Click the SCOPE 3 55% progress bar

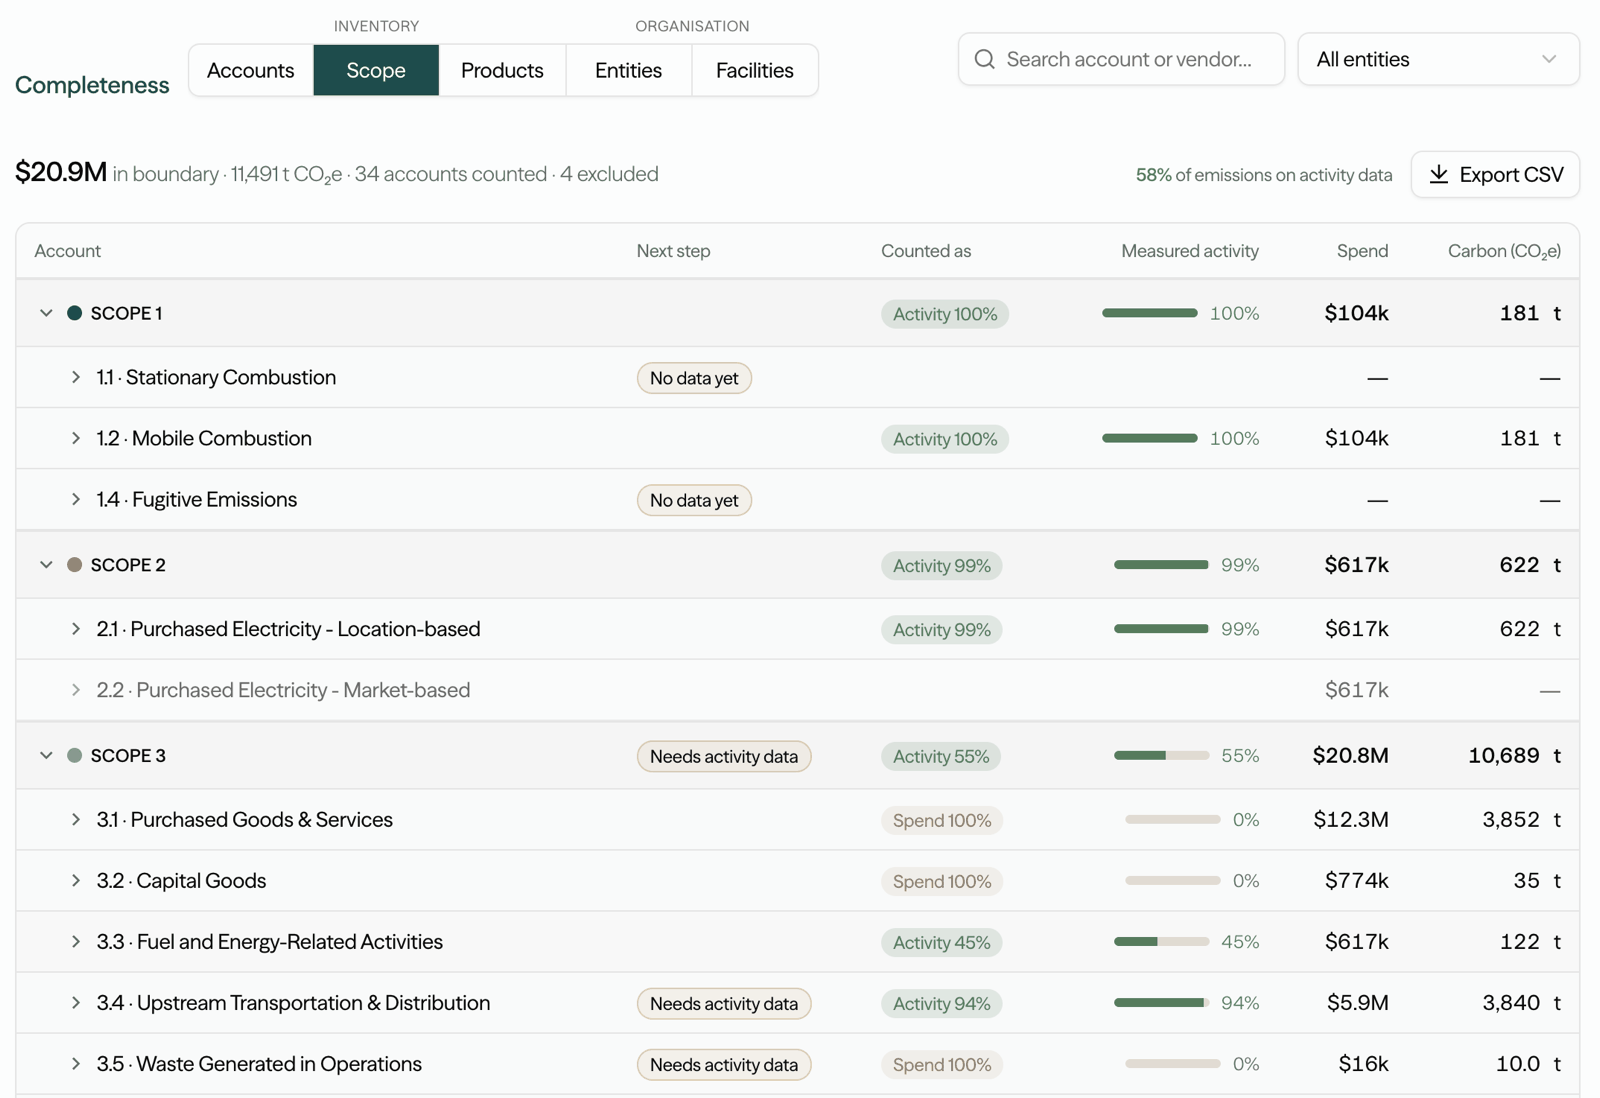1161,755
